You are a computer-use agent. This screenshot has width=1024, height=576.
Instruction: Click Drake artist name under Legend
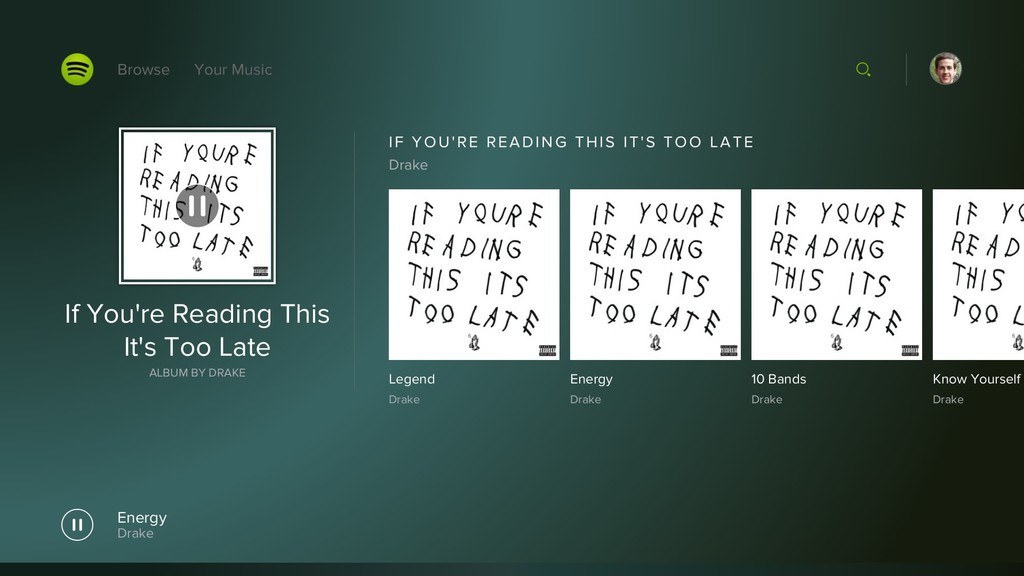point(404,400)
